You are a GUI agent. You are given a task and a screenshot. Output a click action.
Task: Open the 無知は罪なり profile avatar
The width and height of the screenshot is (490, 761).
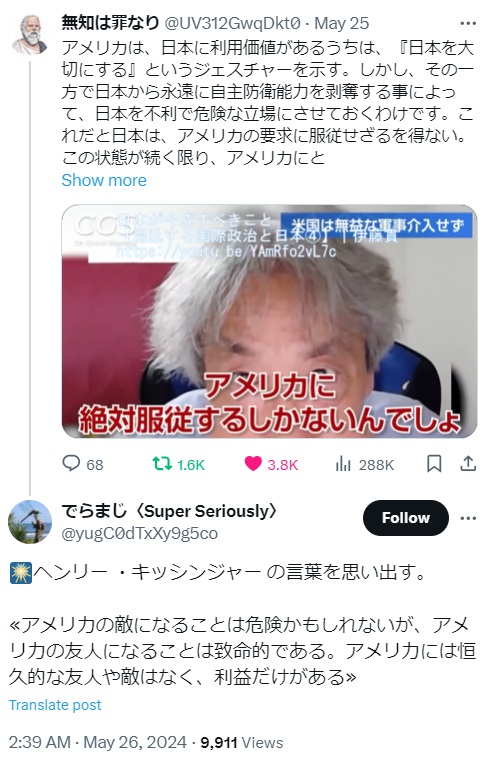(30, 34)
